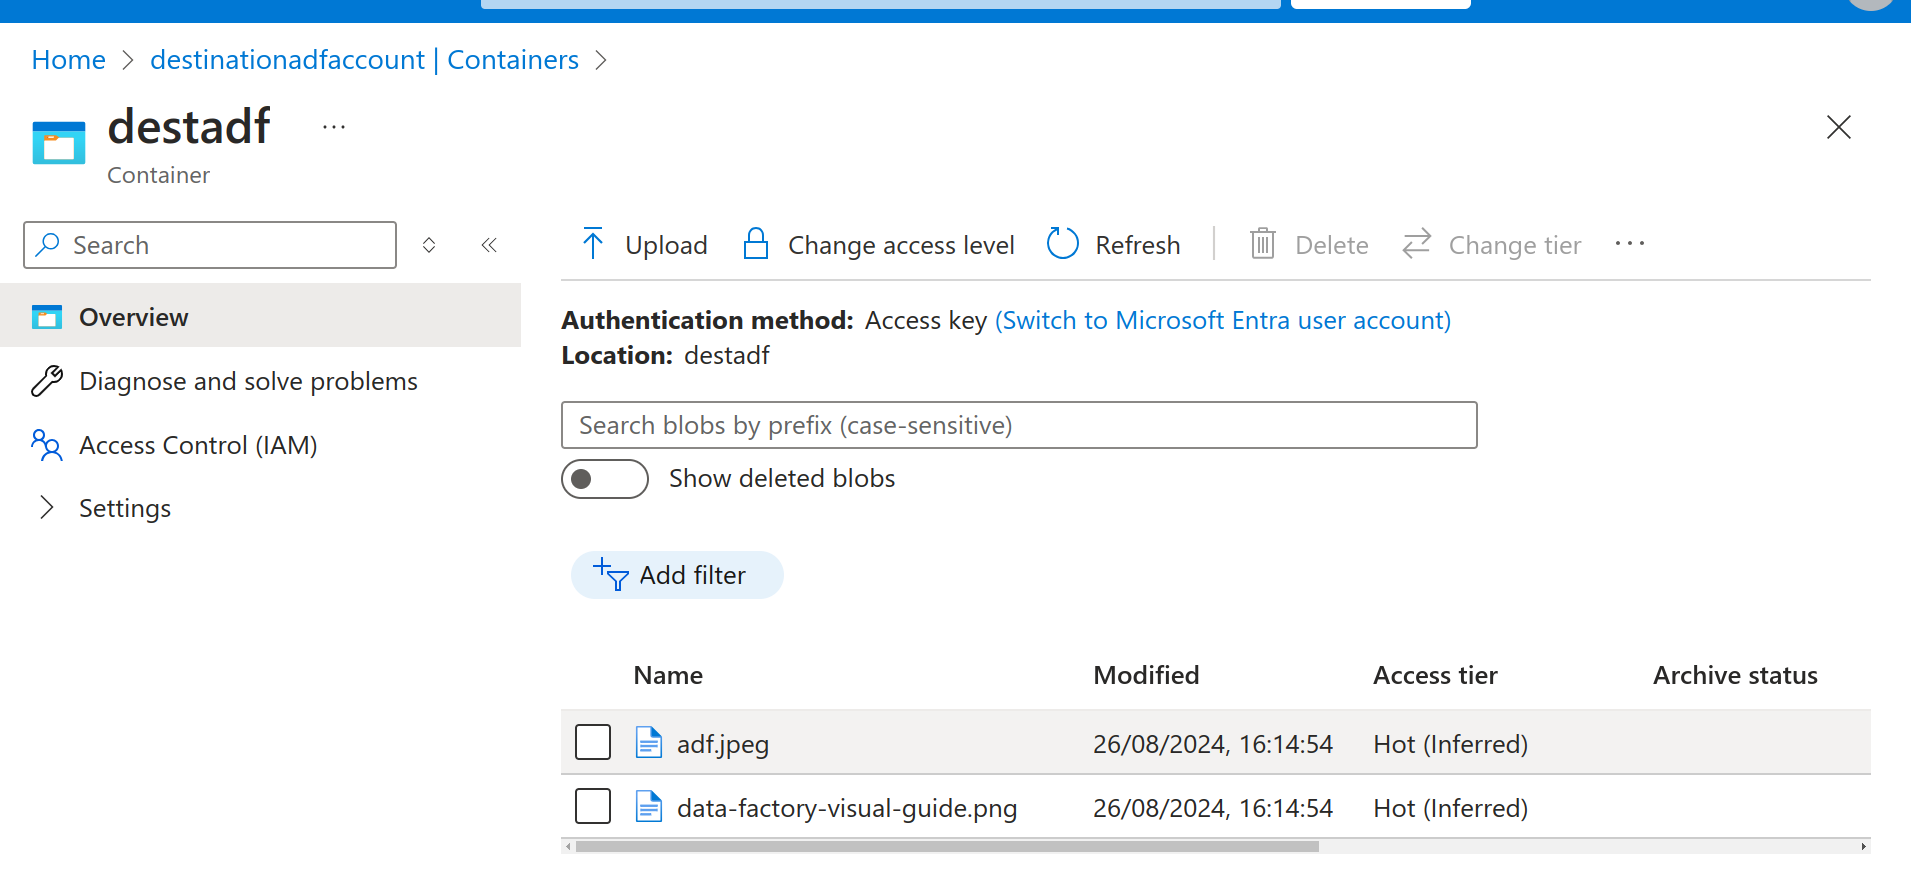This screenshot has width=1911, height=876.
Task: Click scrollbar right arrow
Action: click(1863, 846)
